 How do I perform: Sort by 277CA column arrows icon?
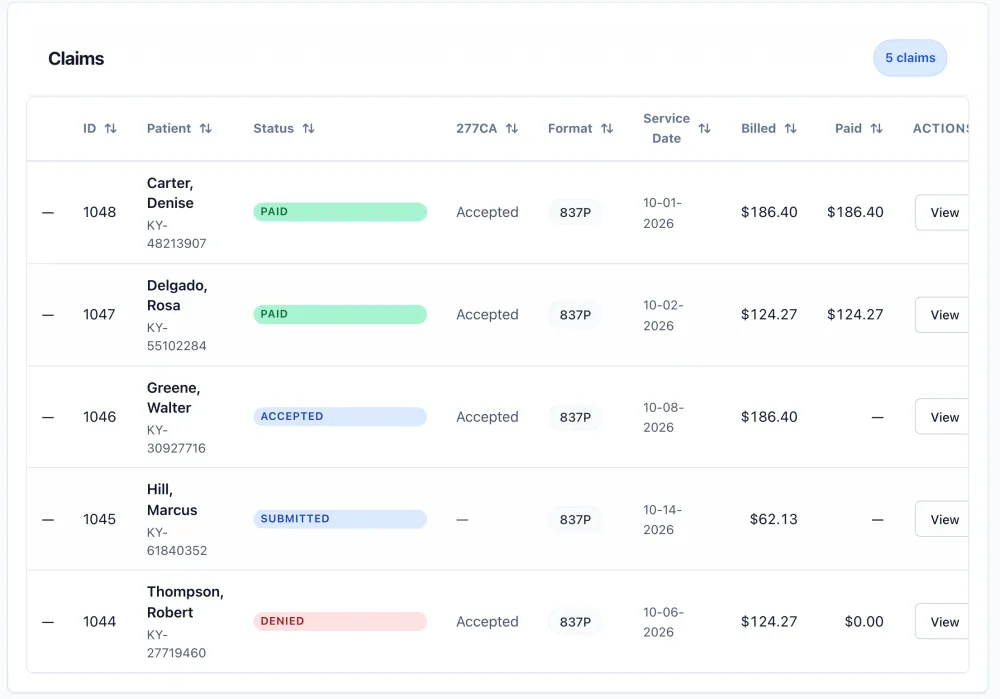point(511,128)
